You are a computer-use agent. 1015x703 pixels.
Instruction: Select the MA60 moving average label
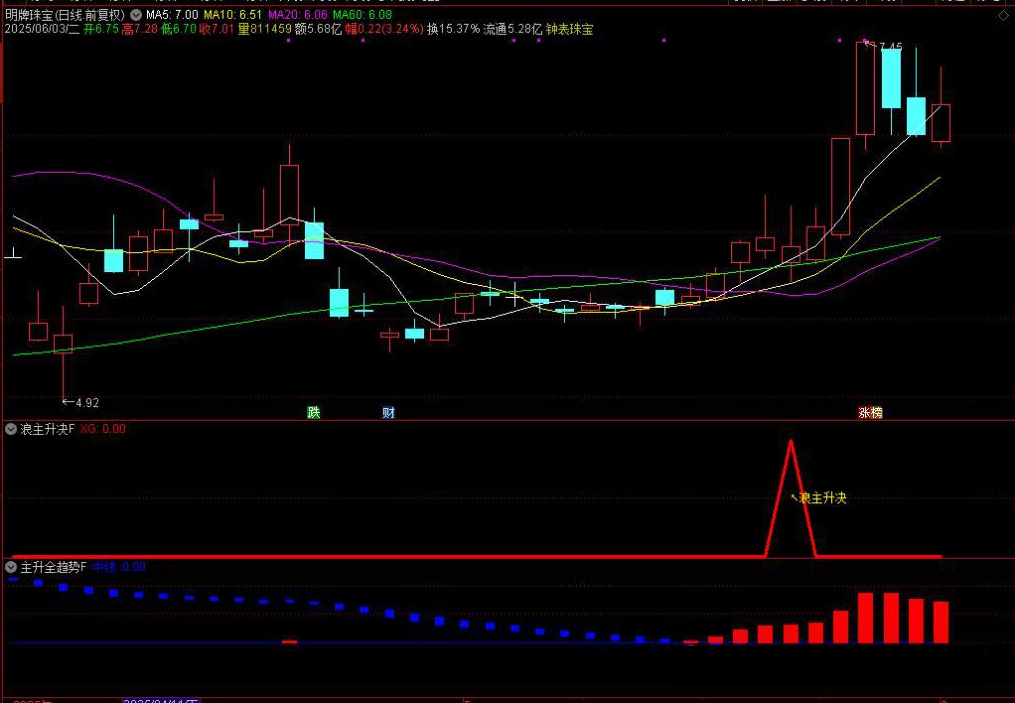[x=361, y=16]
